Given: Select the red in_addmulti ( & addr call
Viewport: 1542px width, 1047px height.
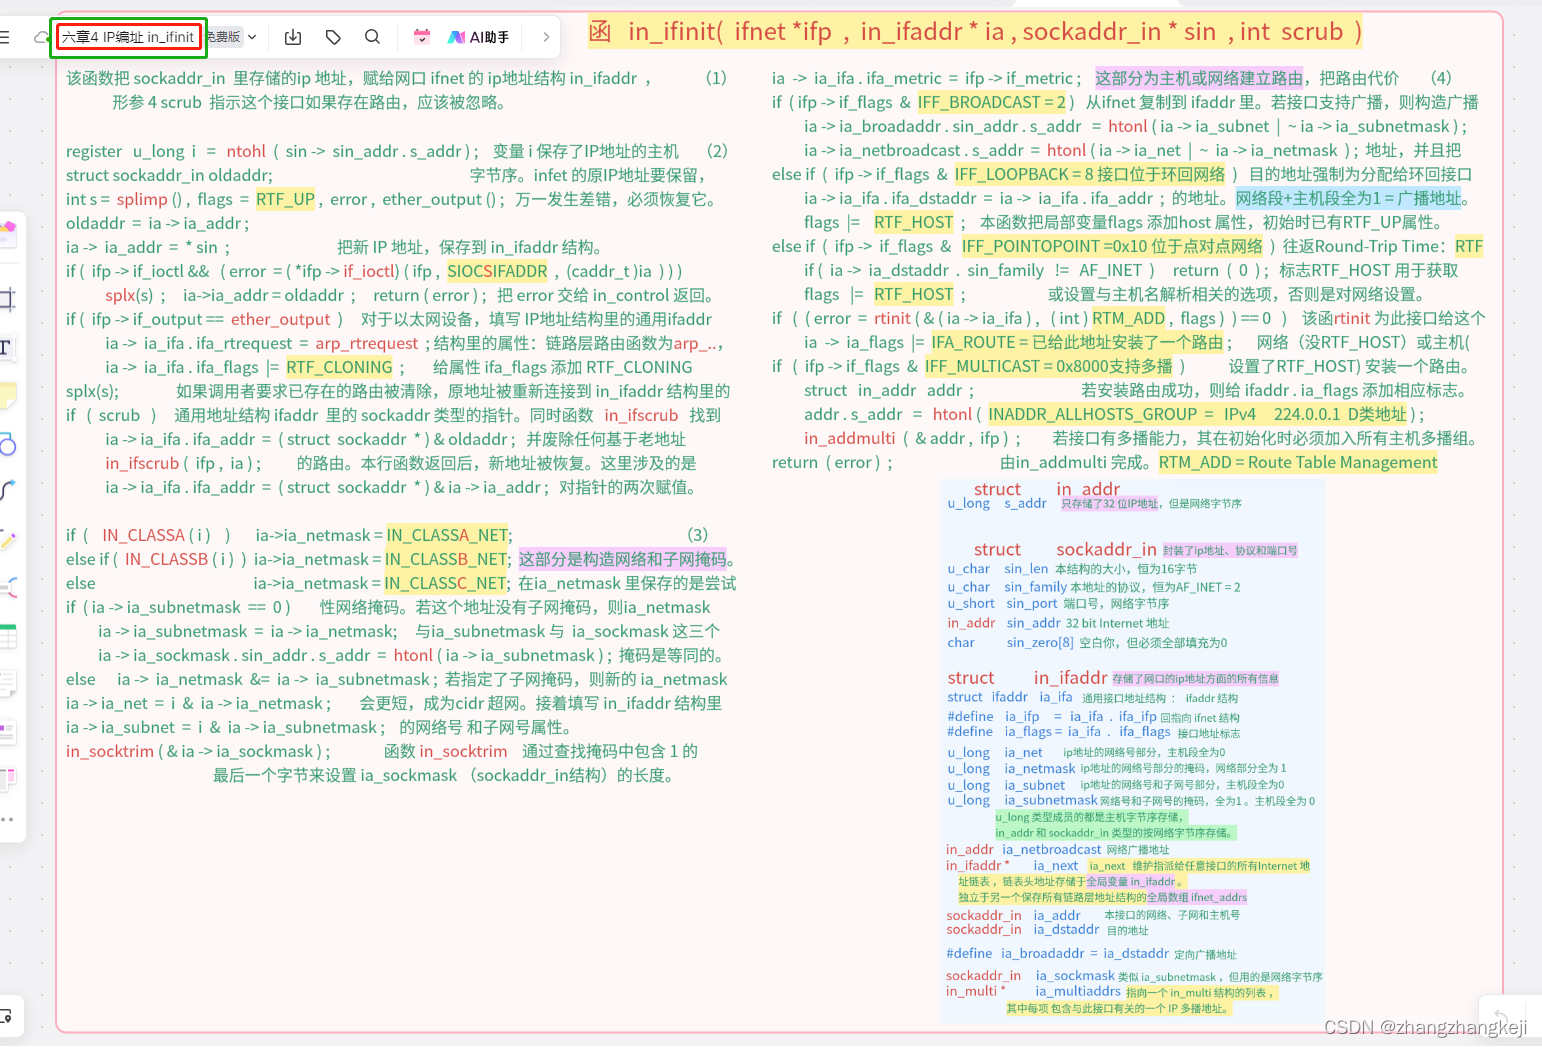Looking at the screenshot, I should (883, 438).
